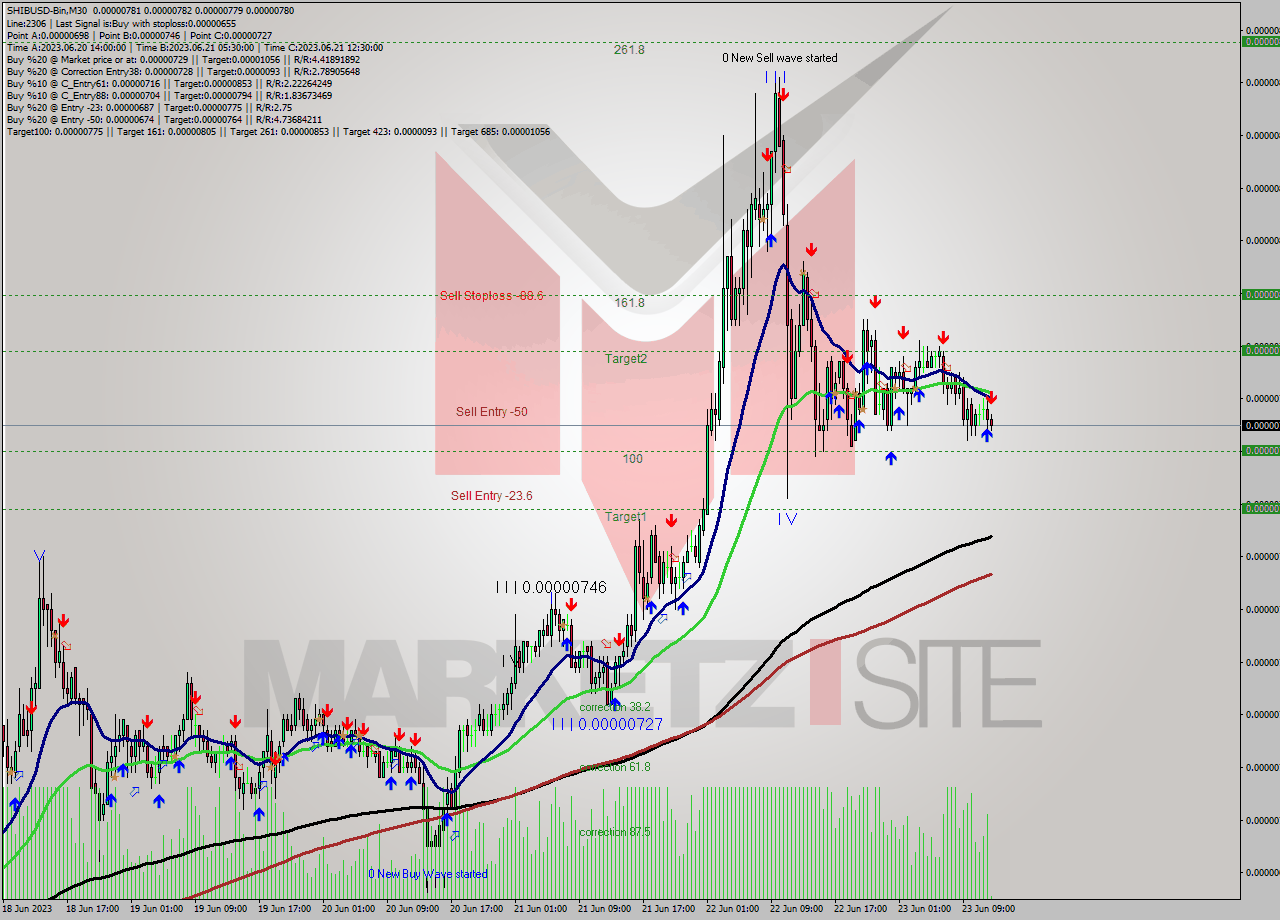Select the '19 Jun 17:00' time axis label
This screenshot has height=920, width=1280.
(284, 909)
